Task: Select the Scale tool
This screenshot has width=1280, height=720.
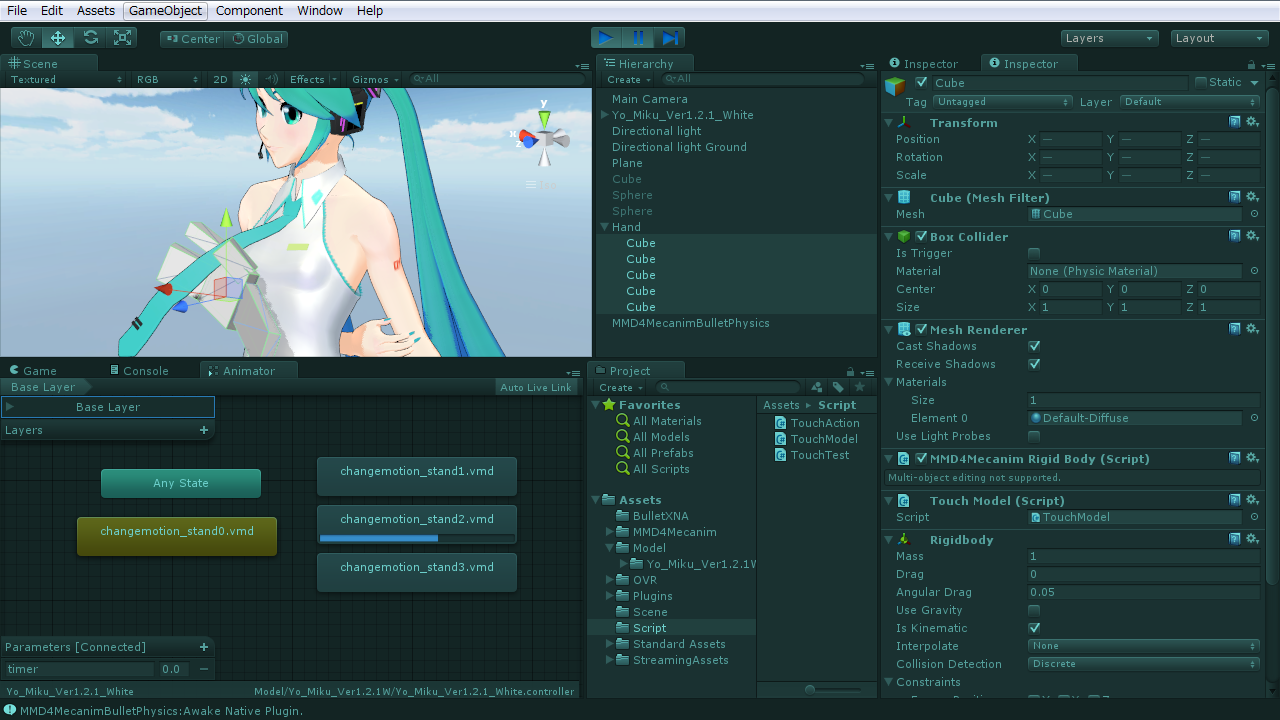Action: click(124, 40)
